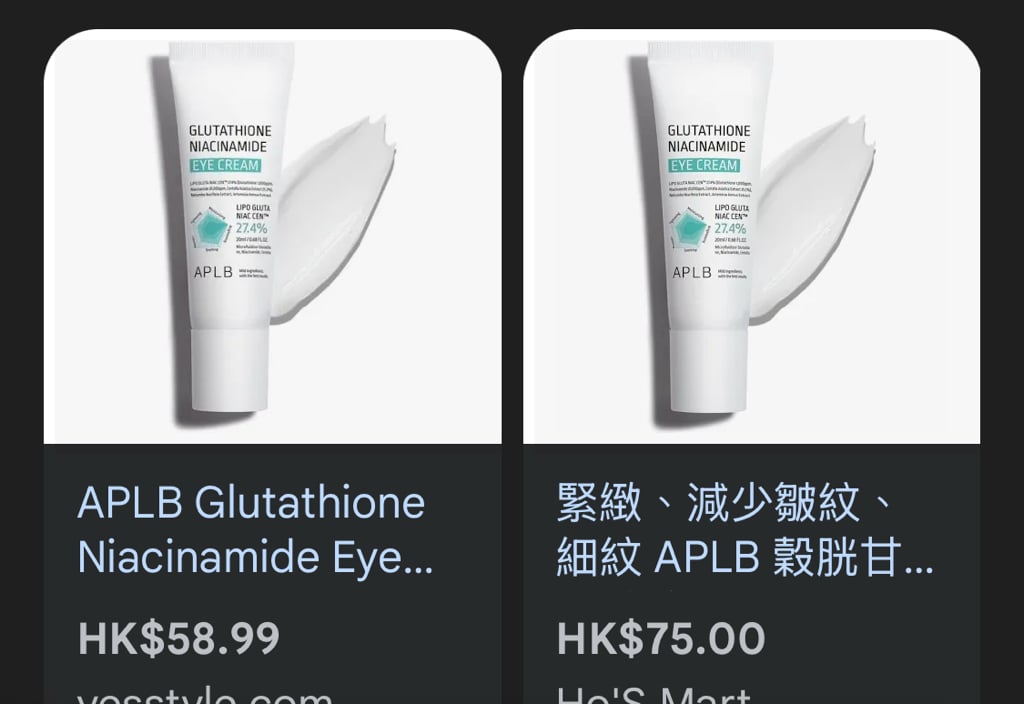Image resolution: width=1024 pixels, height=704 pixels.
Task: Click the teal EYE CREAM badge on right tube
Action: (x=704, y=165)
